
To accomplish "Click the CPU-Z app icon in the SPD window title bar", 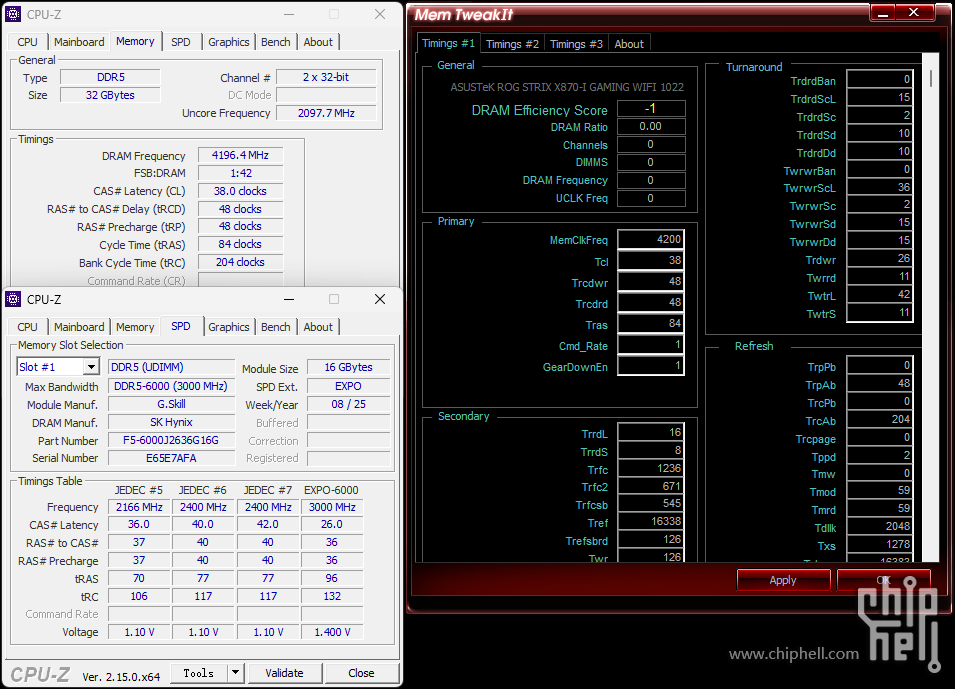I will (x=13, y=299).
